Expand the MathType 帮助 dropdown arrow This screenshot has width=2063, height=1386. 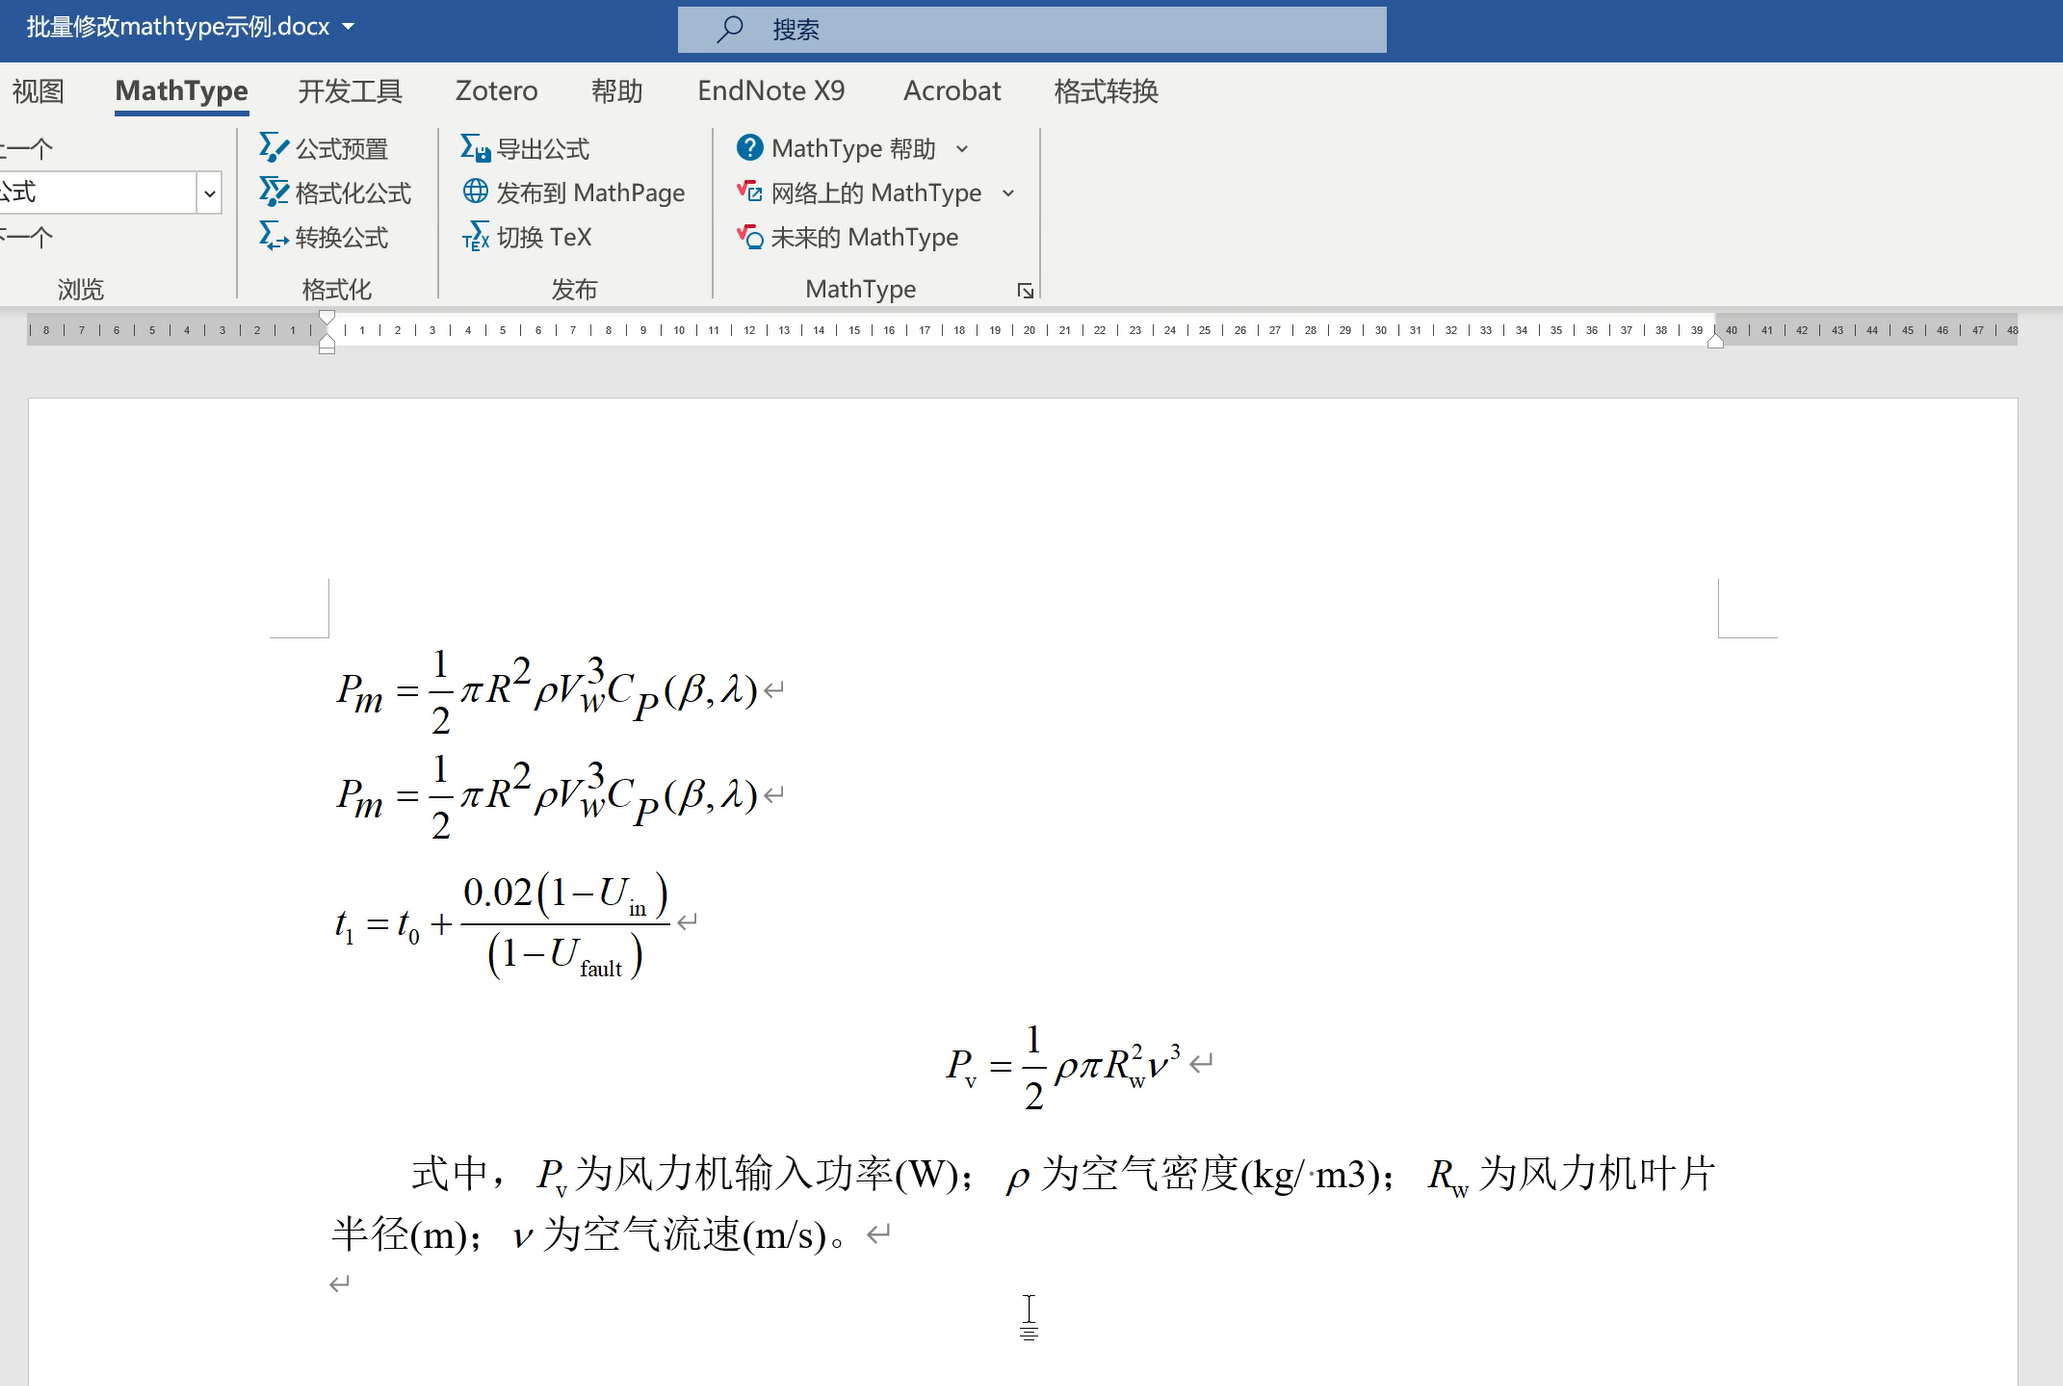(962, 149)
